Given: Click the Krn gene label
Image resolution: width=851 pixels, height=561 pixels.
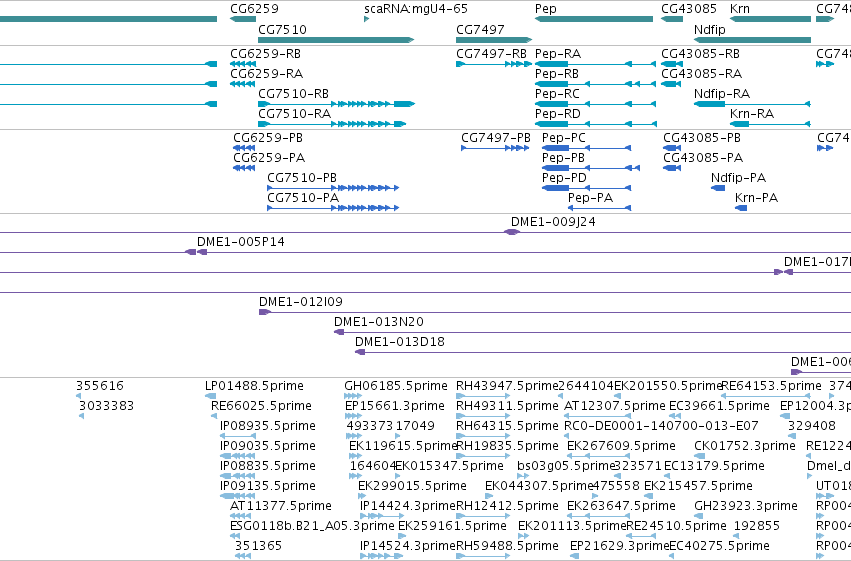Looking at the screenshot, I should coord(740,9).
